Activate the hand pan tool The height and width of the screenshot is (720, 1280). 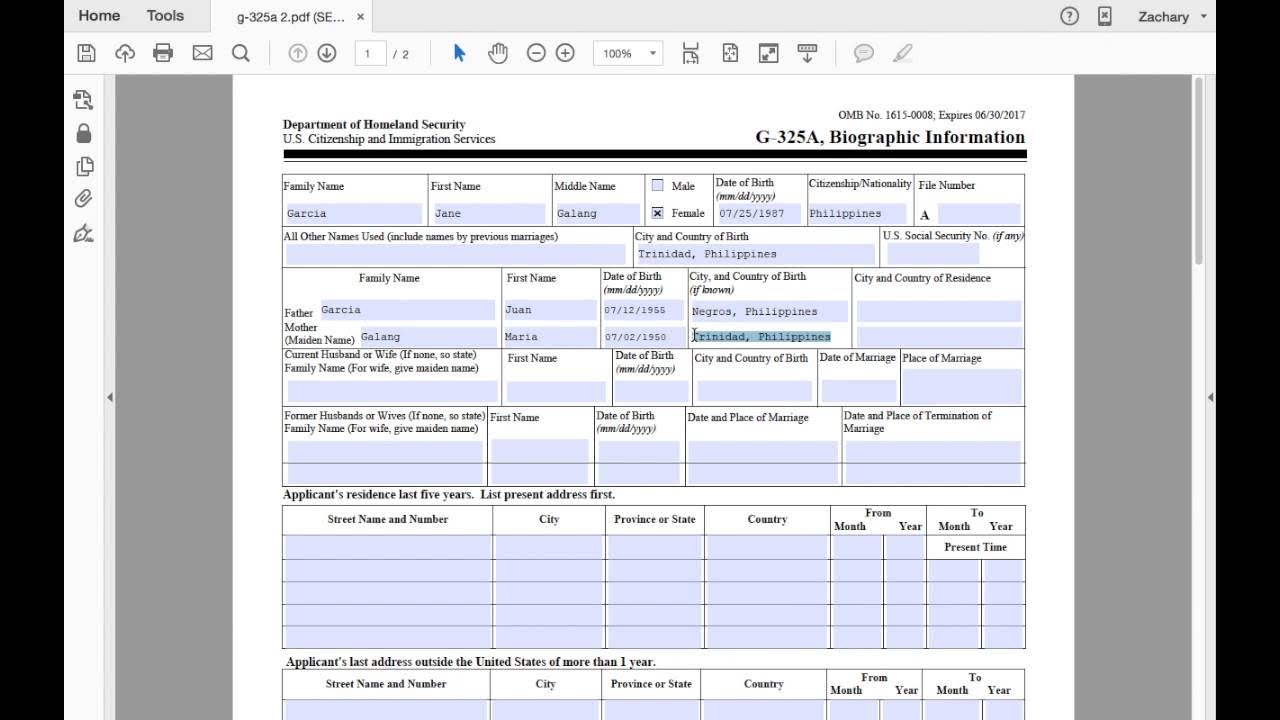point(498,53)
